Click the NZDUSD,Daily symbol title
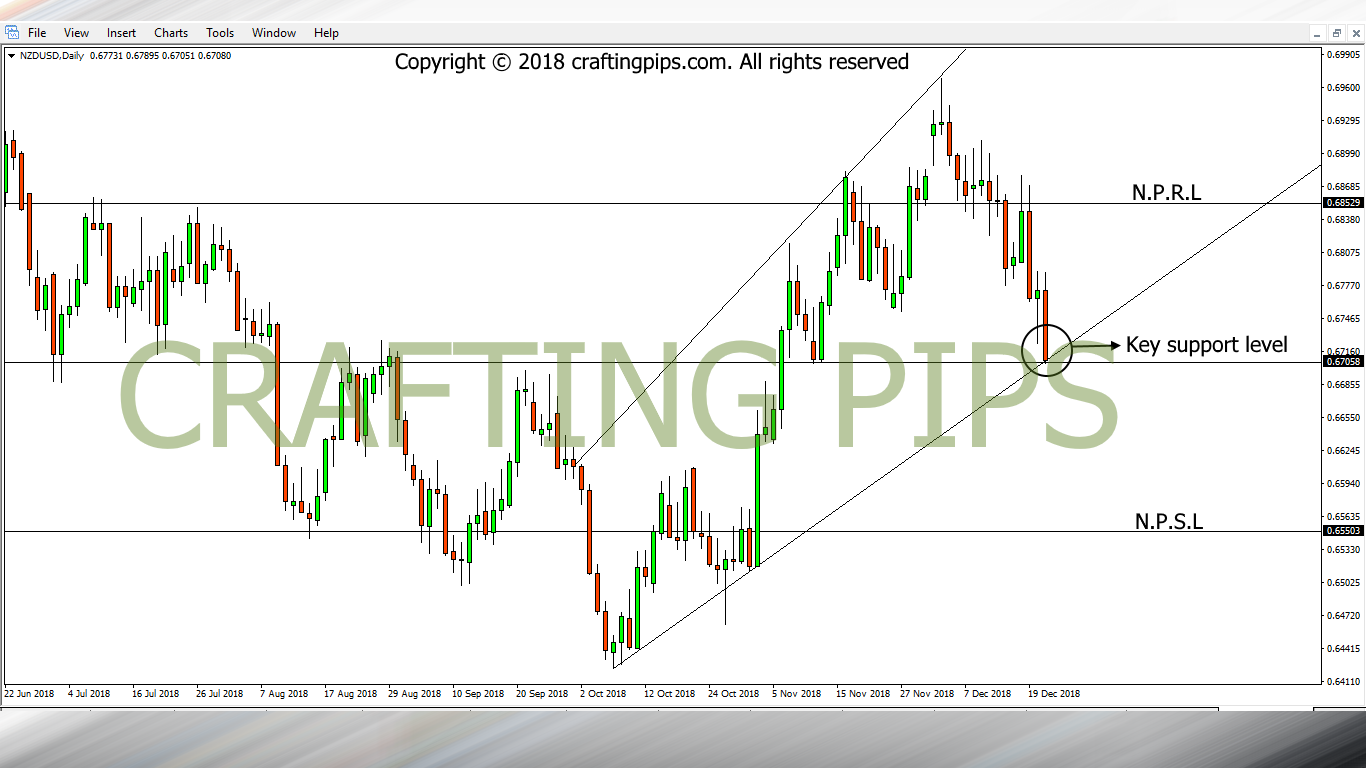 pos(51,56)
